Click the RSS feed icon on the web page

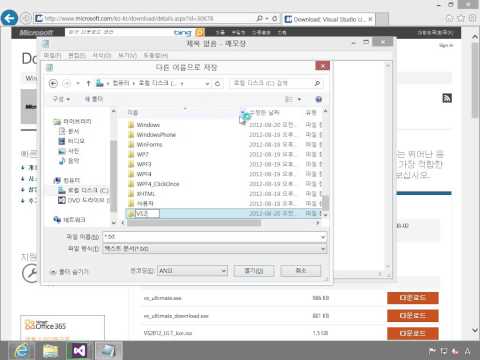pos(447,98)
